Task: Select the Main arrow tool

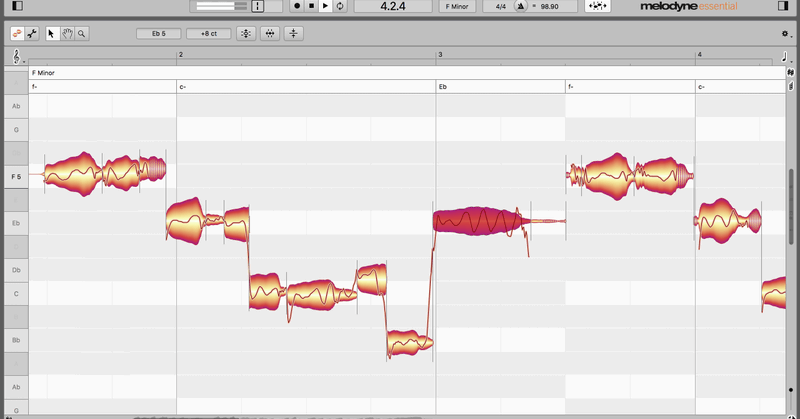Action: click(x=52, y=34)
